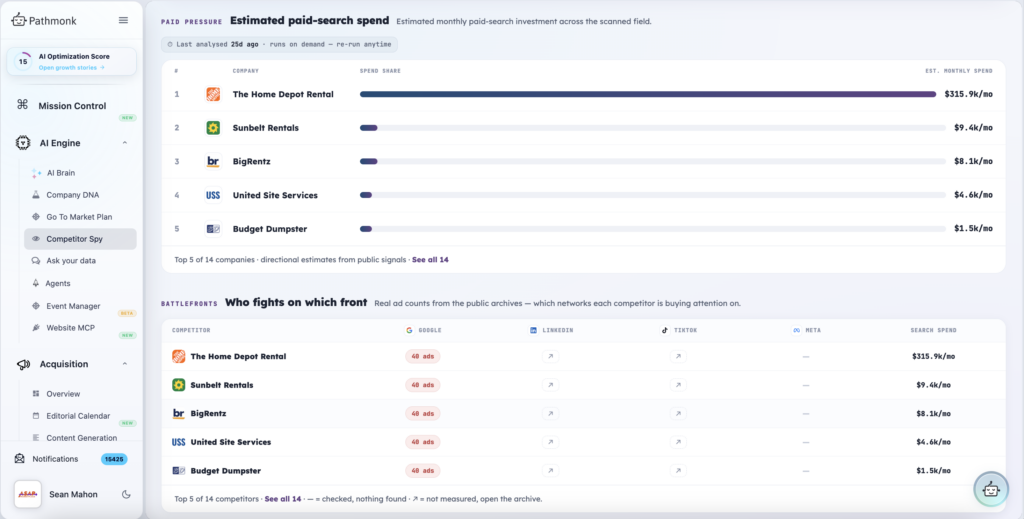Image resolution: width=1024 pixels, height=519 pixels.
Task: Open Website MCP
Action: 71,328
